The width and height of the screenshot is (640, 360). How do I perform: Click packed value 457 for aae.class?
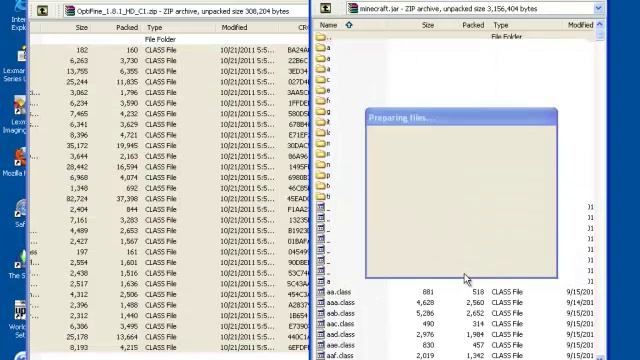tap(478, 345)
